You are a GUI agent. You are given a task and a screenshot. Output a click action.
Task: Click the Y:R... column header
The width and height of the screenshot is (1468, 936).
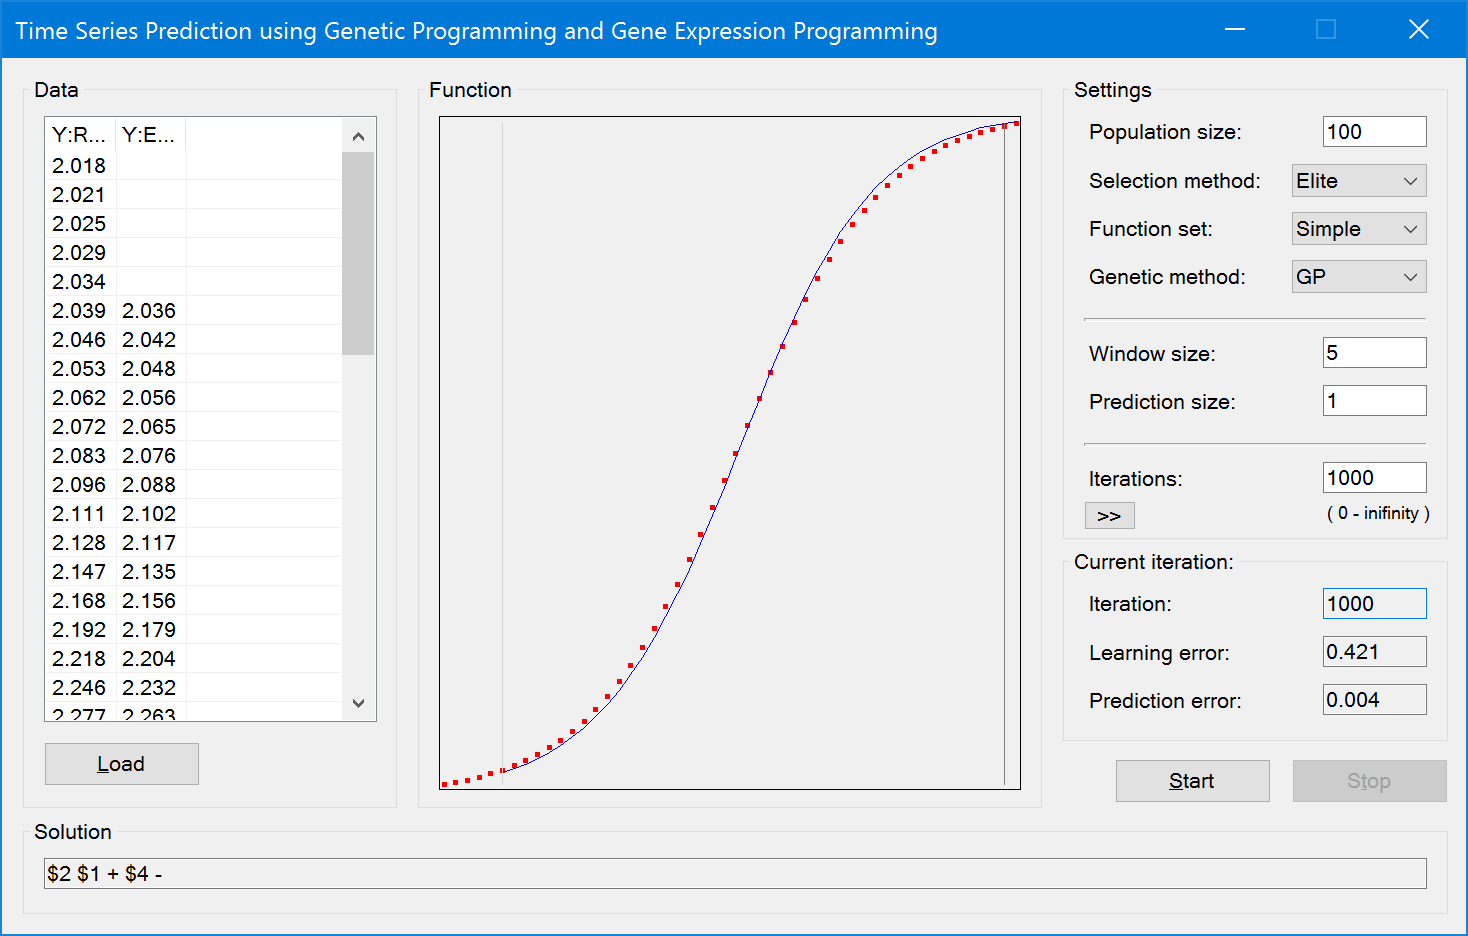[81, 135]
